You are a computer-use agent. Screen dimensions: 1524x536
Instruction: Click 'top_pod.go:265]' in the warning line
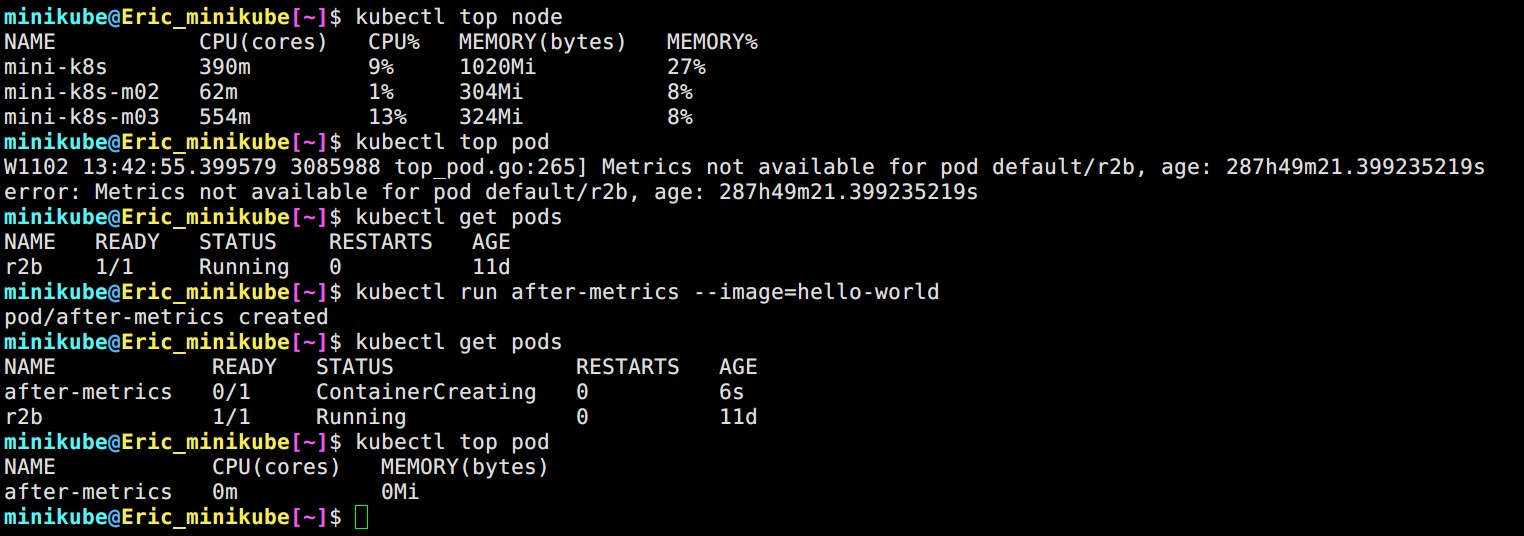pos(491,167)
